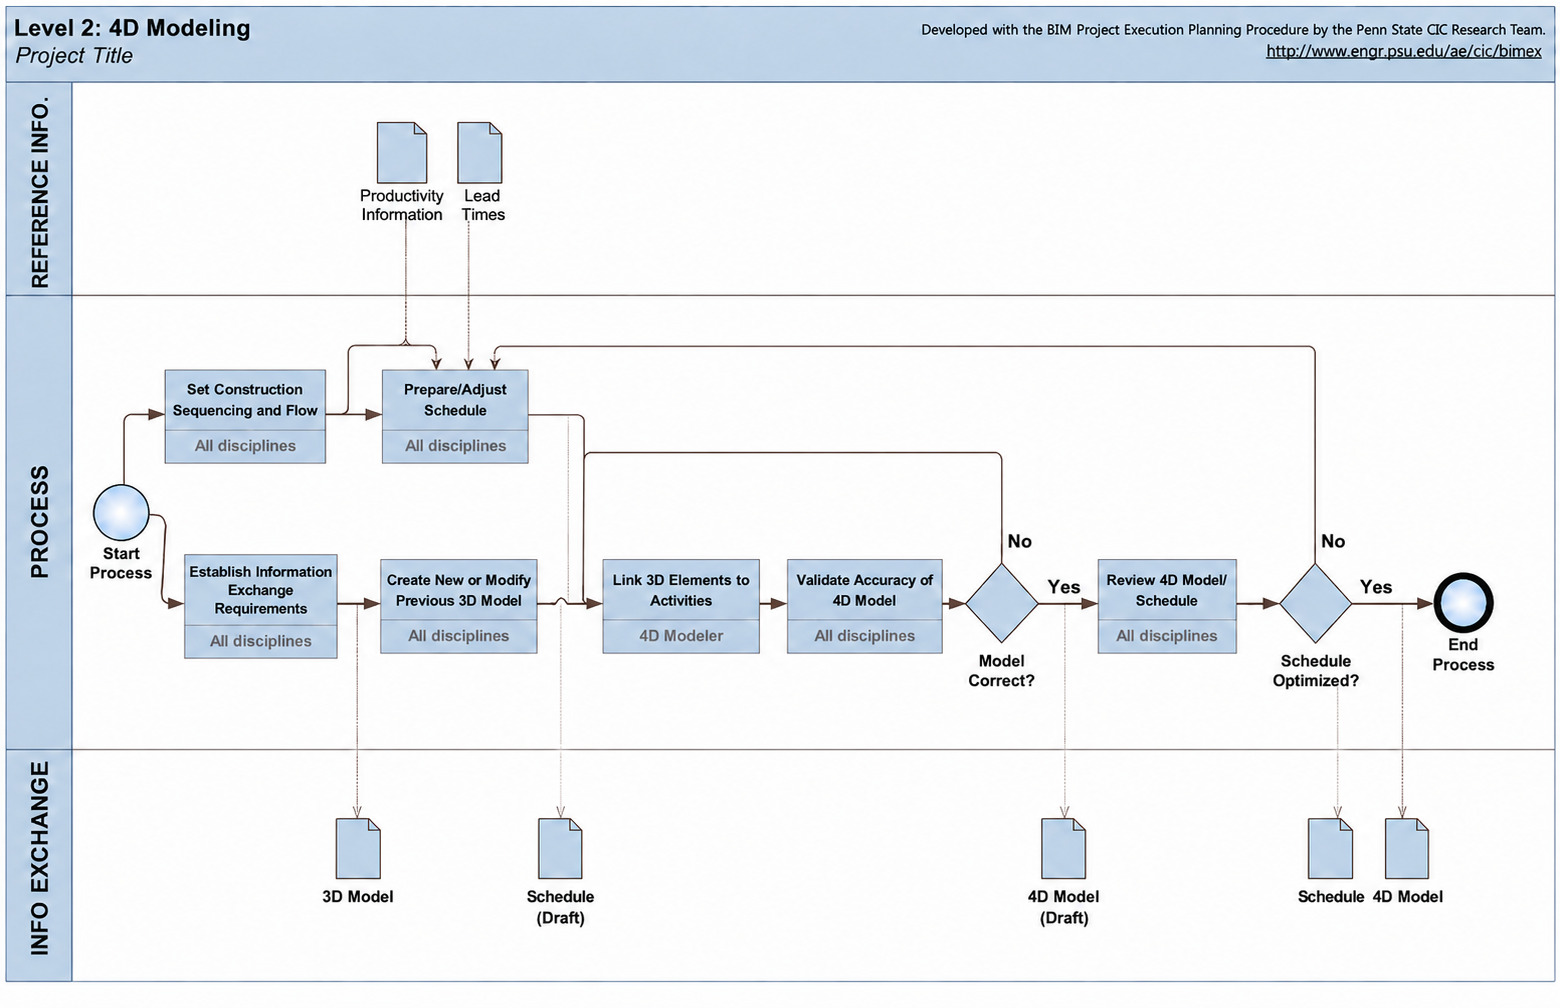The image size is (1560, 1008).
Task: Click the Model Correct? caption
Action: [x=1001, y=671]
